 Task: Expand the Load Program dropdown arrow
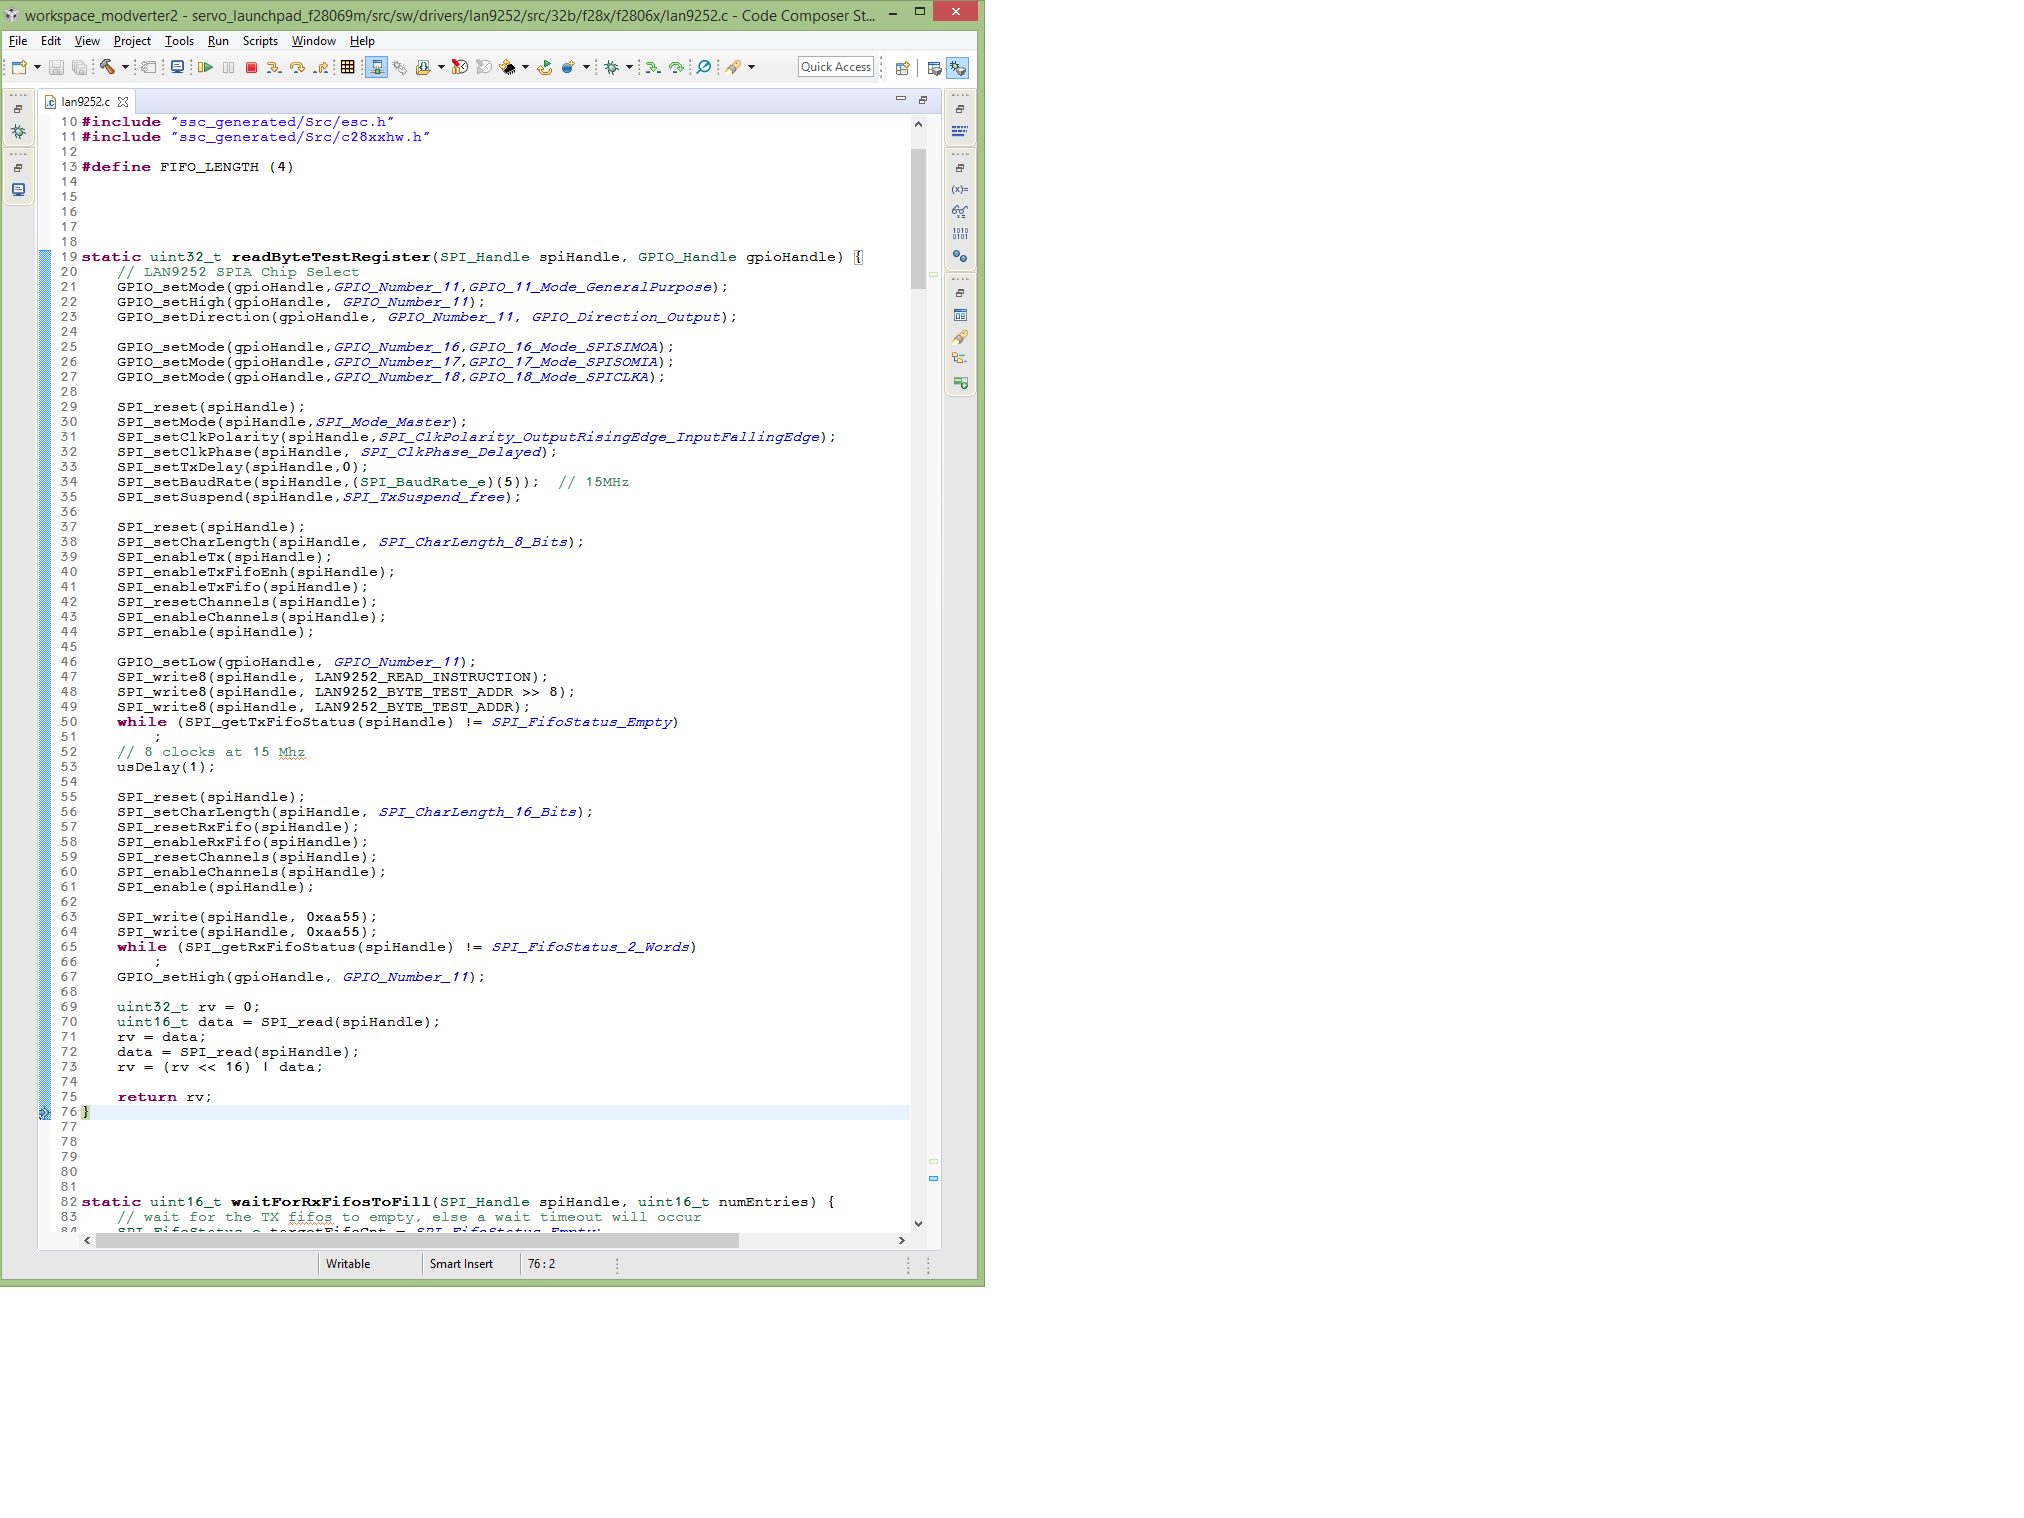click(x=441, y=67)
